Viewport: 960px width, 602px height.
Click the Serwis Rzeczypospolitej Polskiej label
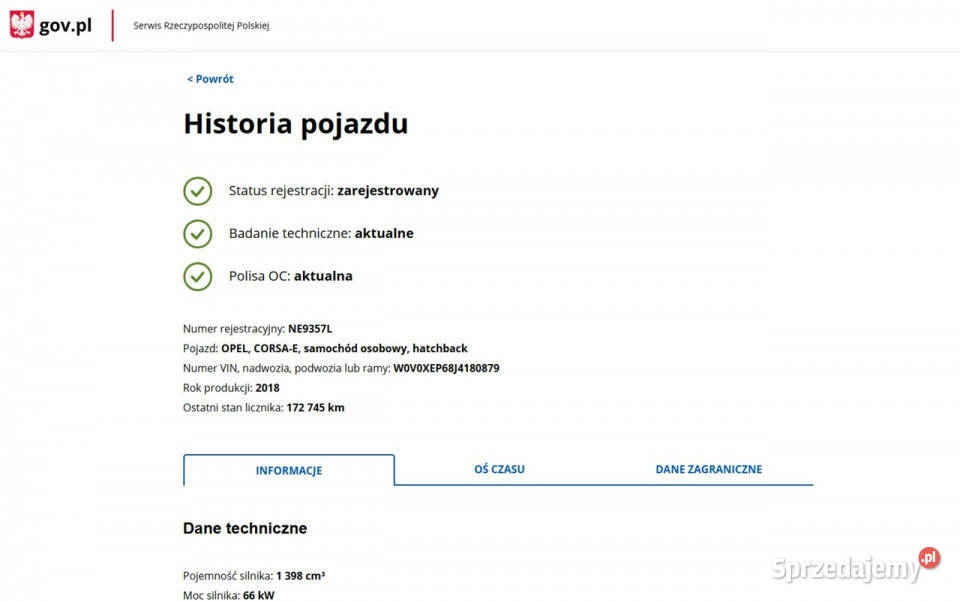tap(198, 25)
